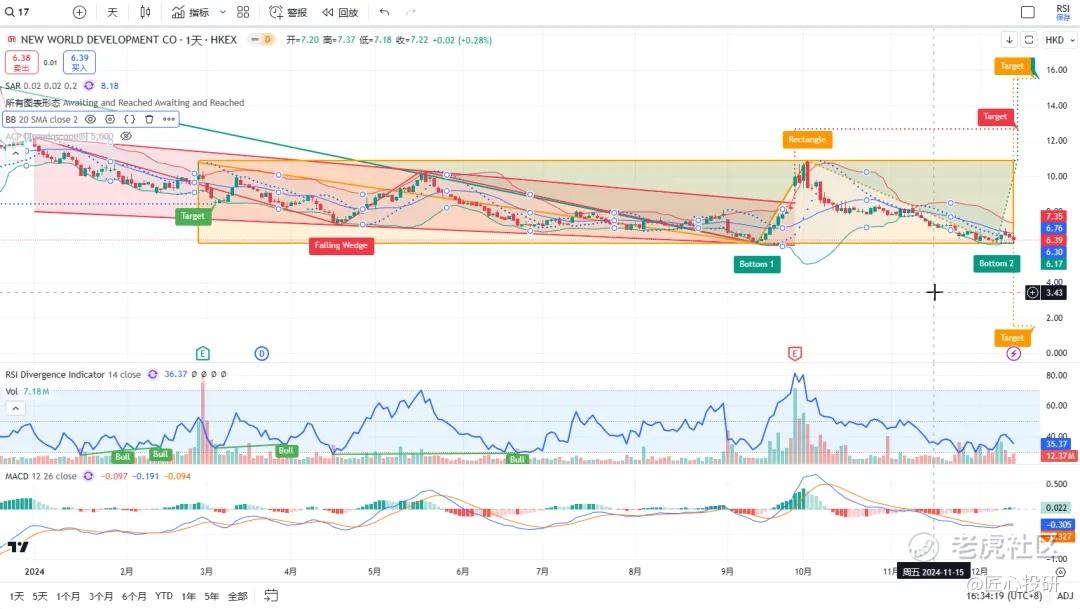The width and height of the screenshot is (1080, 609).
Task: Select the YTD time range
Action: tap(164, 596)
